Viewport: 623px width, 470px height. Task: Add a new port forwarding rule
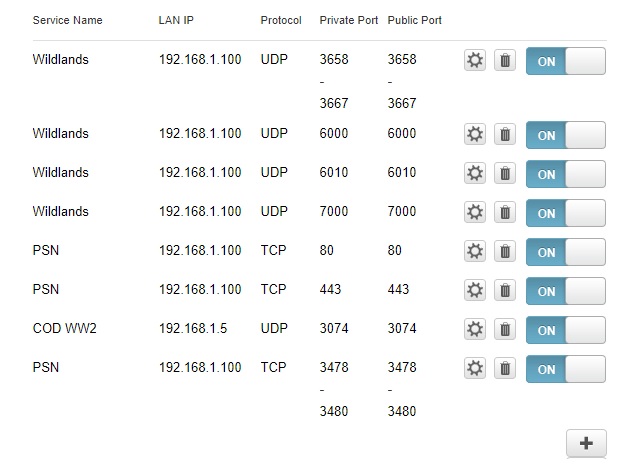click(x=586, y=443)
